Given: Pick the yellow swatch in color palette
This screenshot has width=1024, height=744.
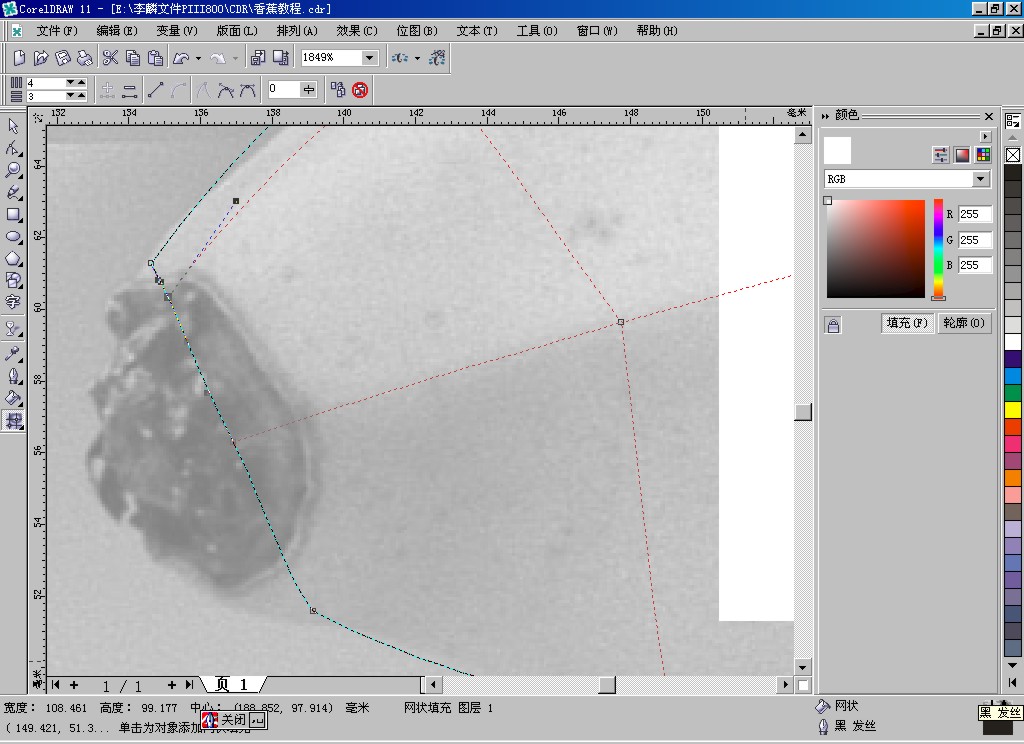Looking at the screenshot, I should coord(1013,410).
